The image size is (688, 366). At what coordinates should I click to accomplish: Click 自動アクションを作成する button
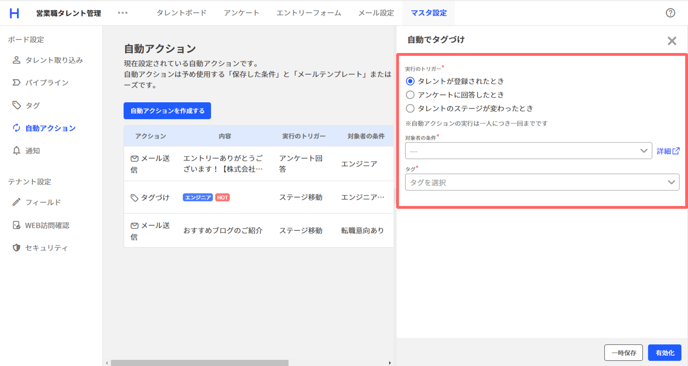[167, 111]
